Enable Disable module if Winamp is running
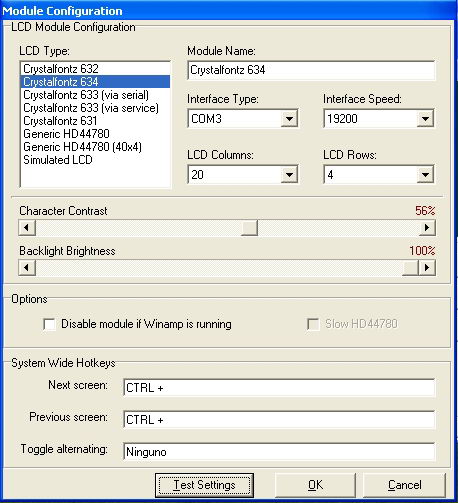458x503 pixels. [x=49, y=324]
